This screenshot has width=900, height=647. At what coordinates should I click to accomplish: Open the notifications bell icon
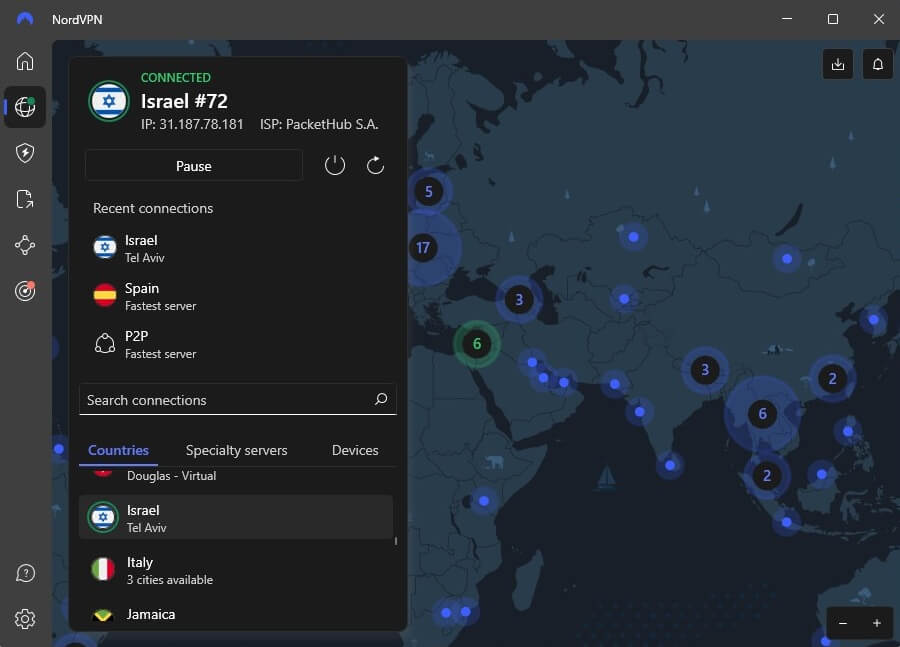(x=877, y=64)
